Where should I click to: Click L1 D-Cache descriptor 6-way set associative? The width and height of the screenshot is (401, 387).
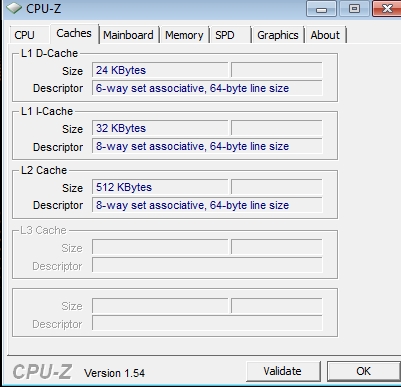click(207, 88)
